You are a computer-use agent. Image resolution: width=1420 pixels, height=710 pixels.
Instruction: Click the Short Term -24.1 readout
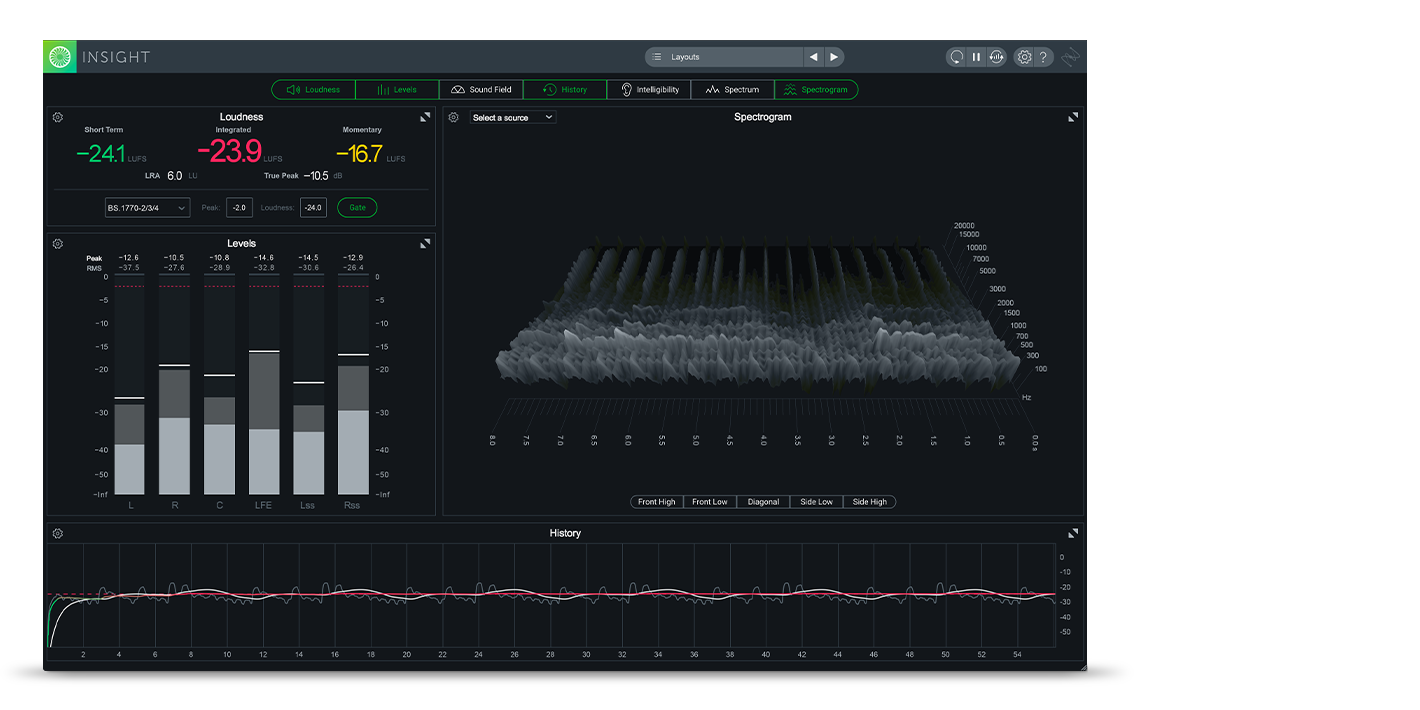coord(112,154)
